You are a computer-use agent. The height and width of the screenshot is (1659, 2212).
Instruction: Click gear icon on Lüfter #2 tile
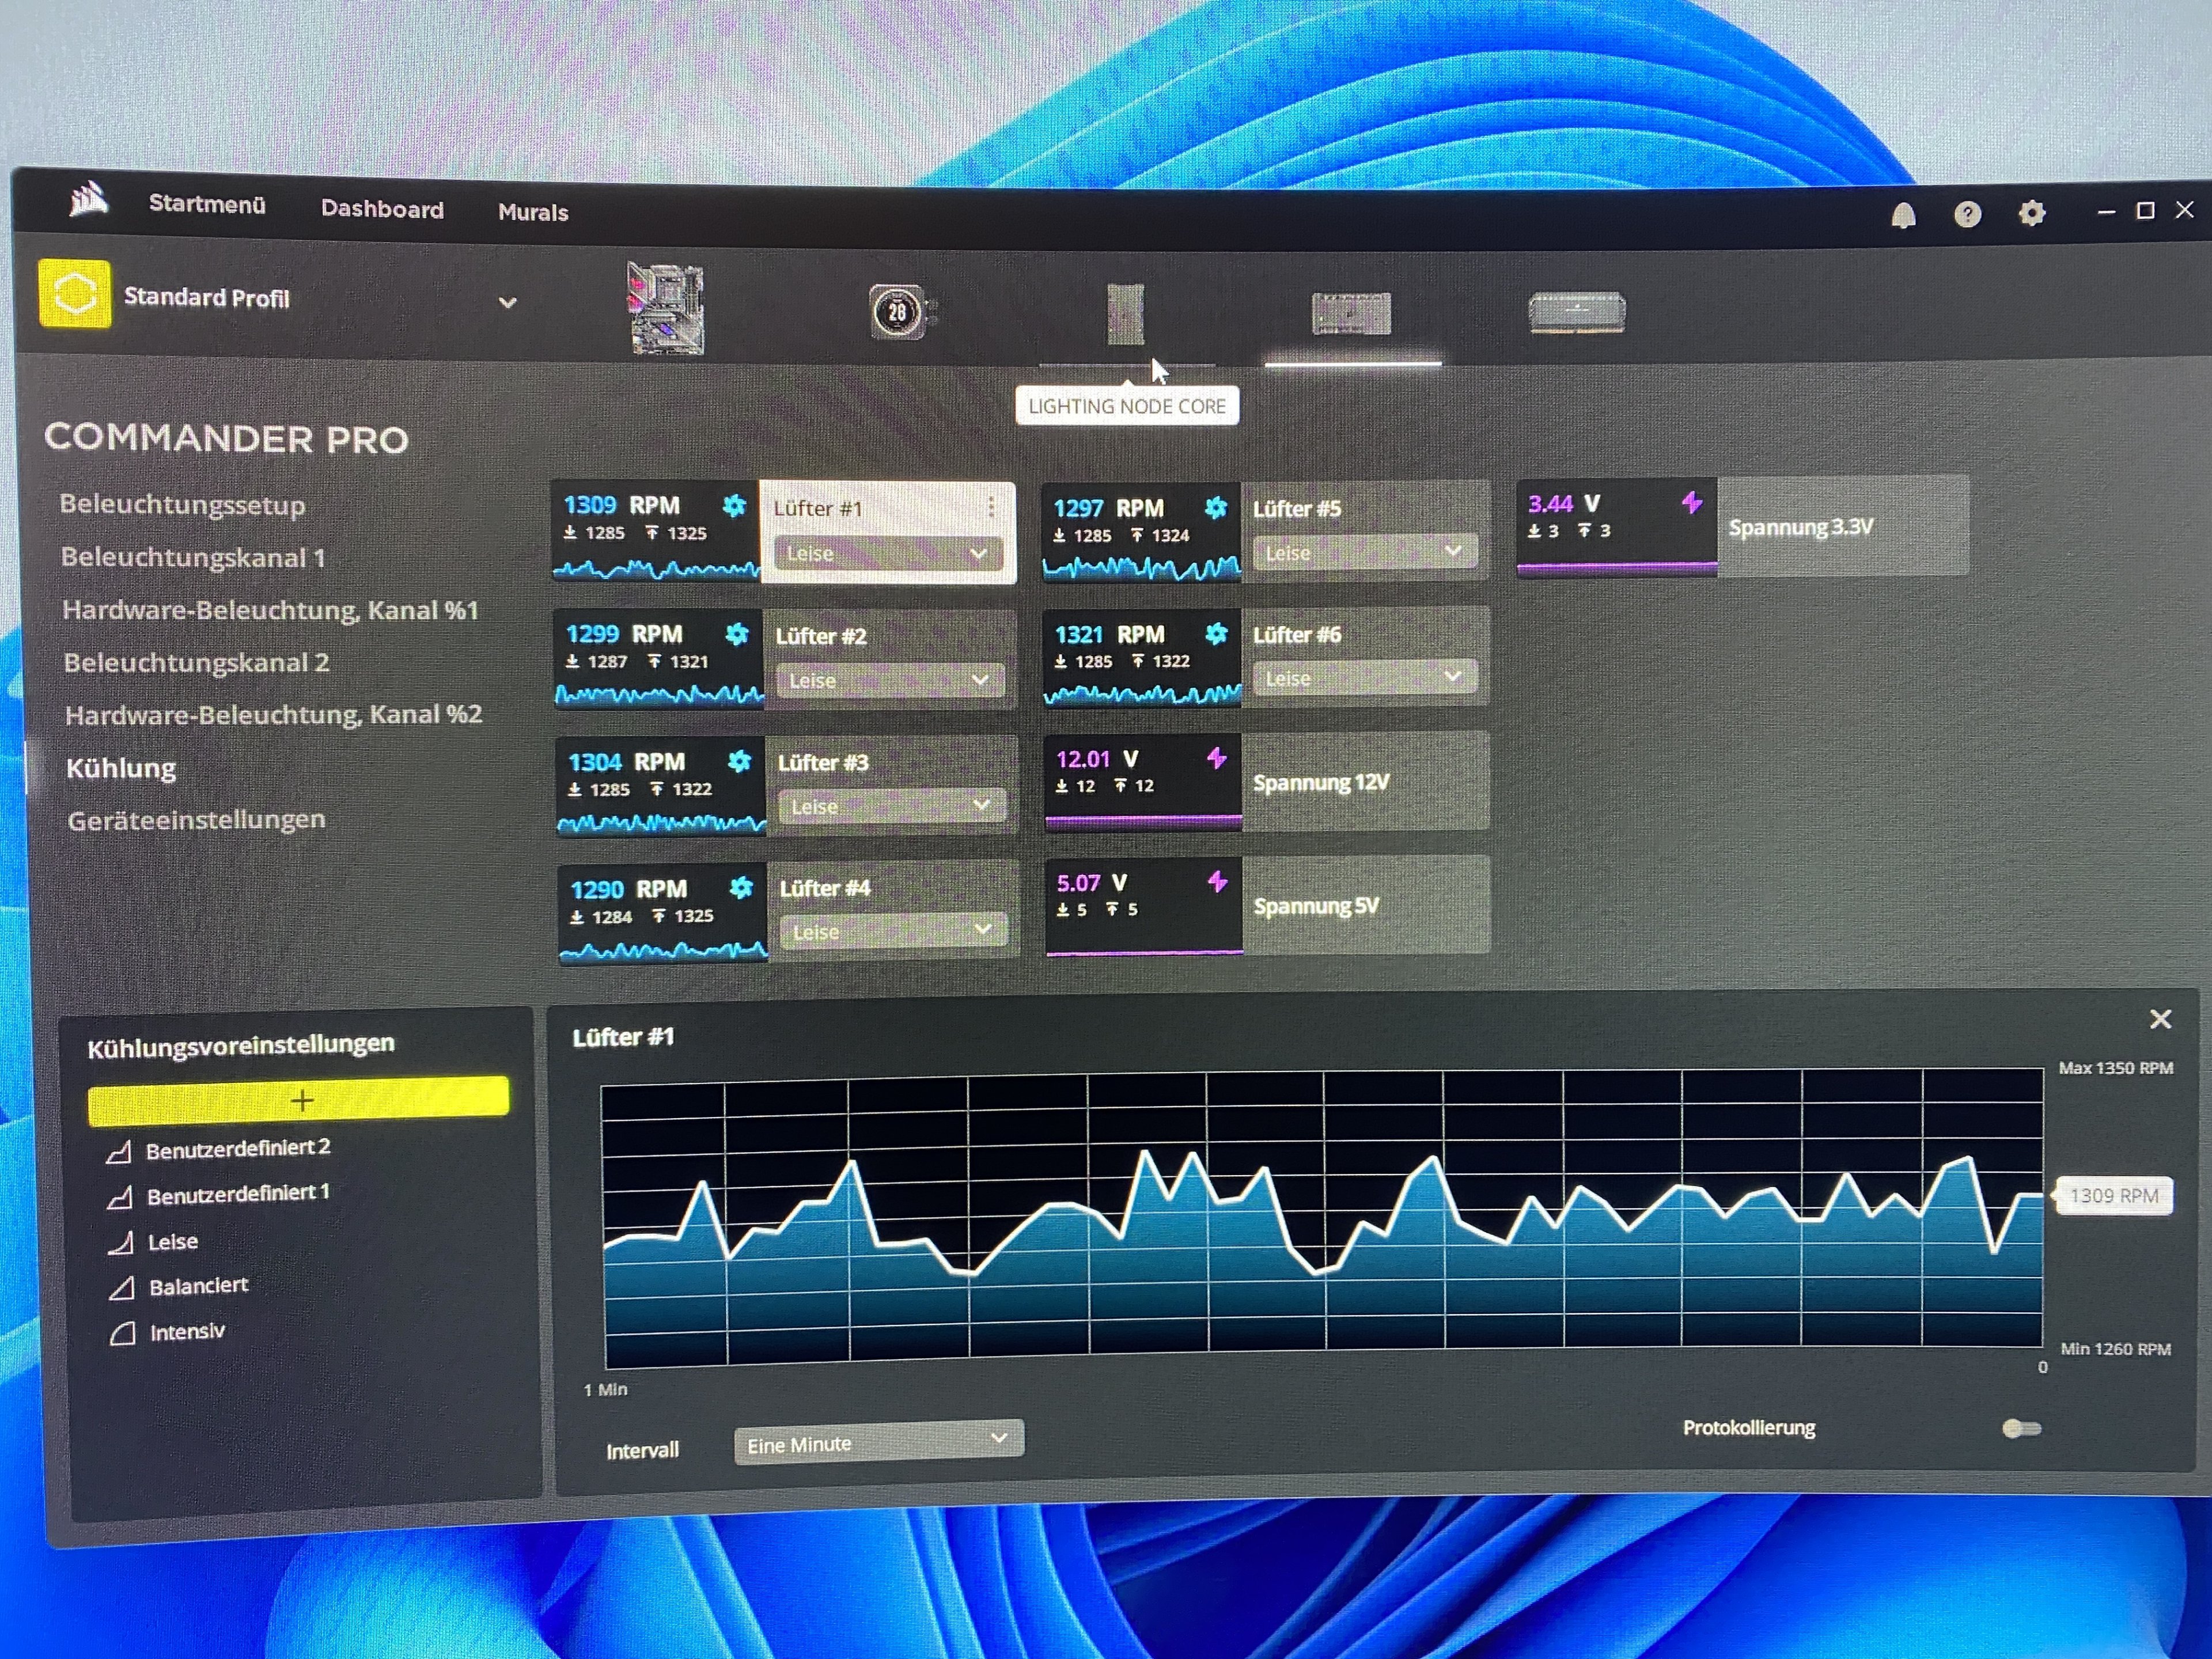coord(737,634)
